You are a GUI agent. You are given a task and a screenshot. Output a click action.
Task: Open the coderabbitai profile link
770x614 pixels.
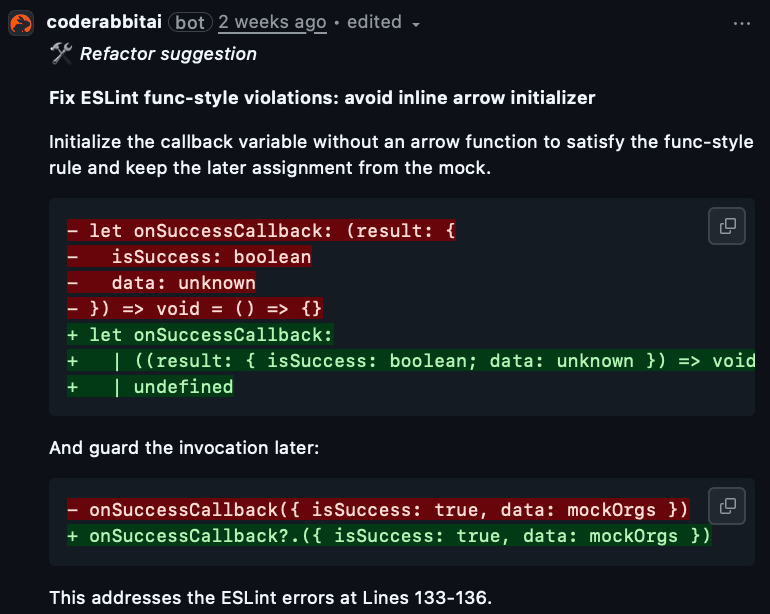(103, 22)
